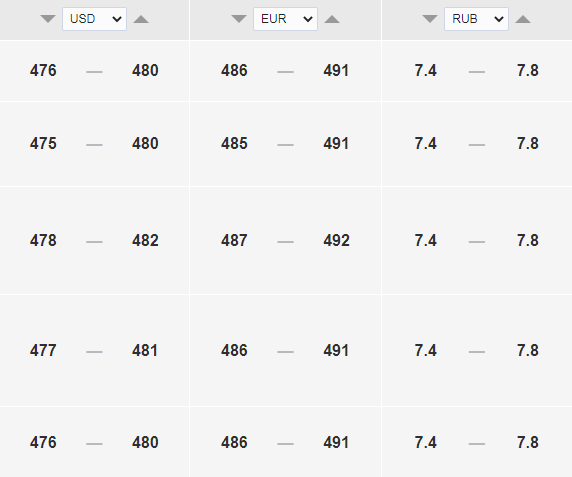Click the EUR column up sort arrow
Viewport: 572px width, 477px height.
(332, 19)
